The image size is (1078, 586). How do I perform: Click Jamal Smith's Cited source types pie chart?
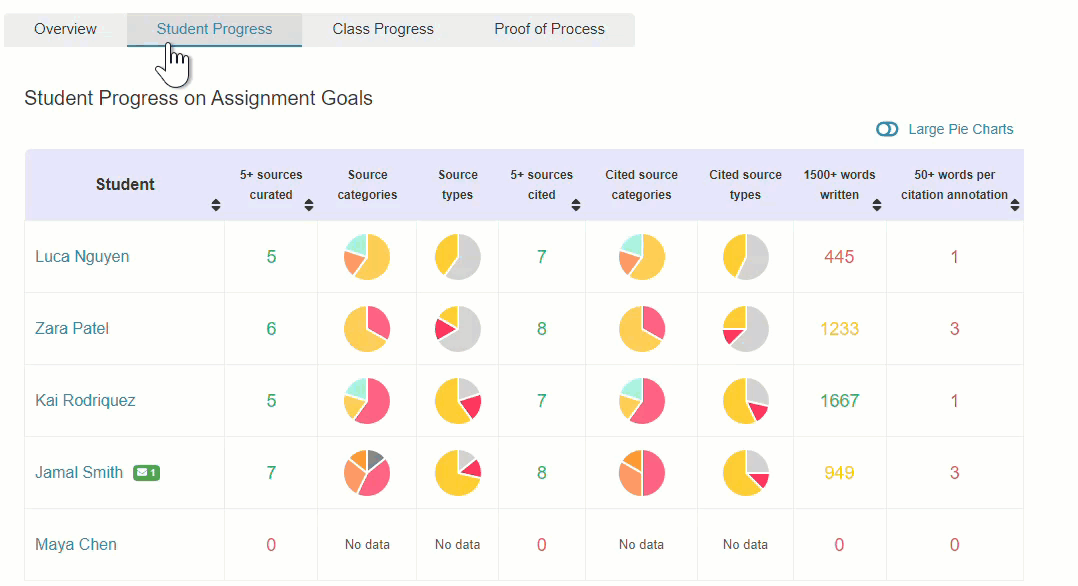(x=745, y=472)
